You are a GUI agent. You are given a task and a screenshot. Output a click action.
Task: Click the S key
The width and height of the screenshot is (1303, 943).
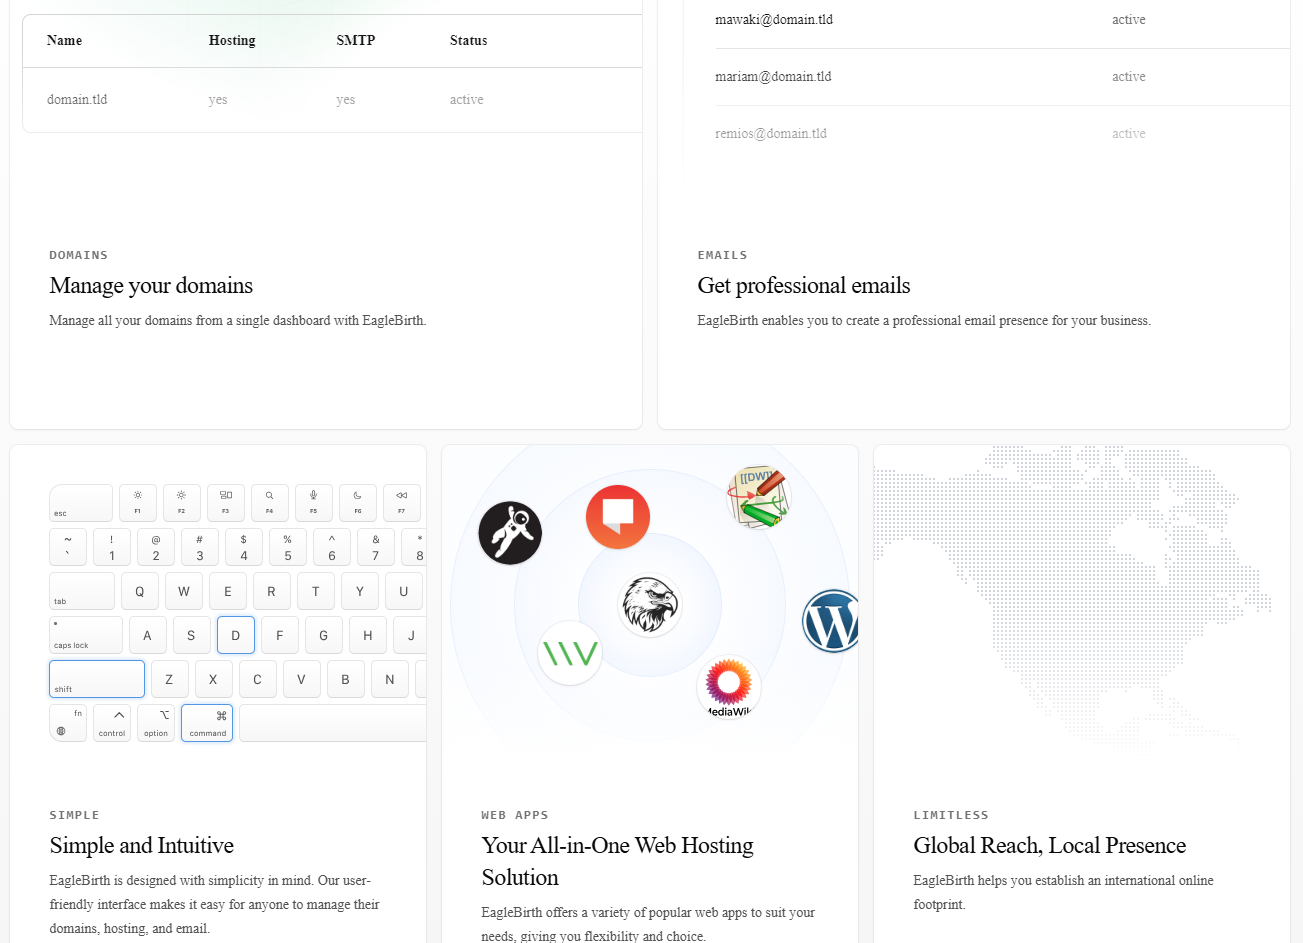[192, 635]
